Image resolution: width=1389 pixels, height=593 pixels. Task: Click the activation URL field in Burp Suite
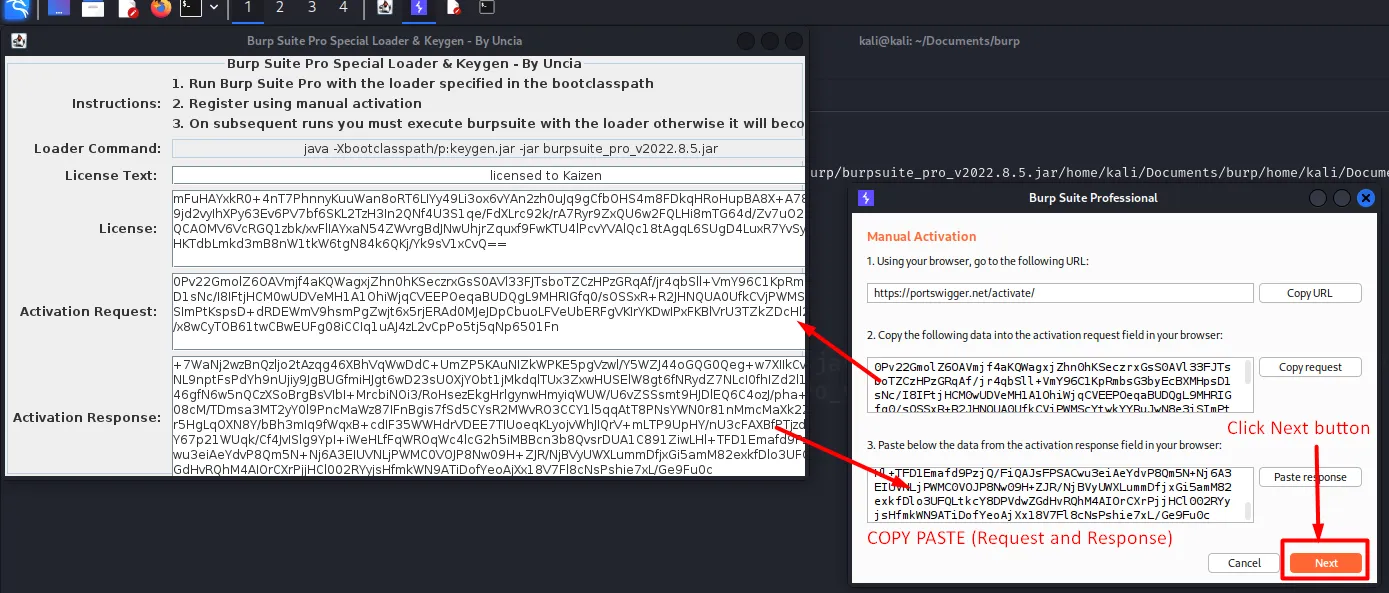(1060, 293)
